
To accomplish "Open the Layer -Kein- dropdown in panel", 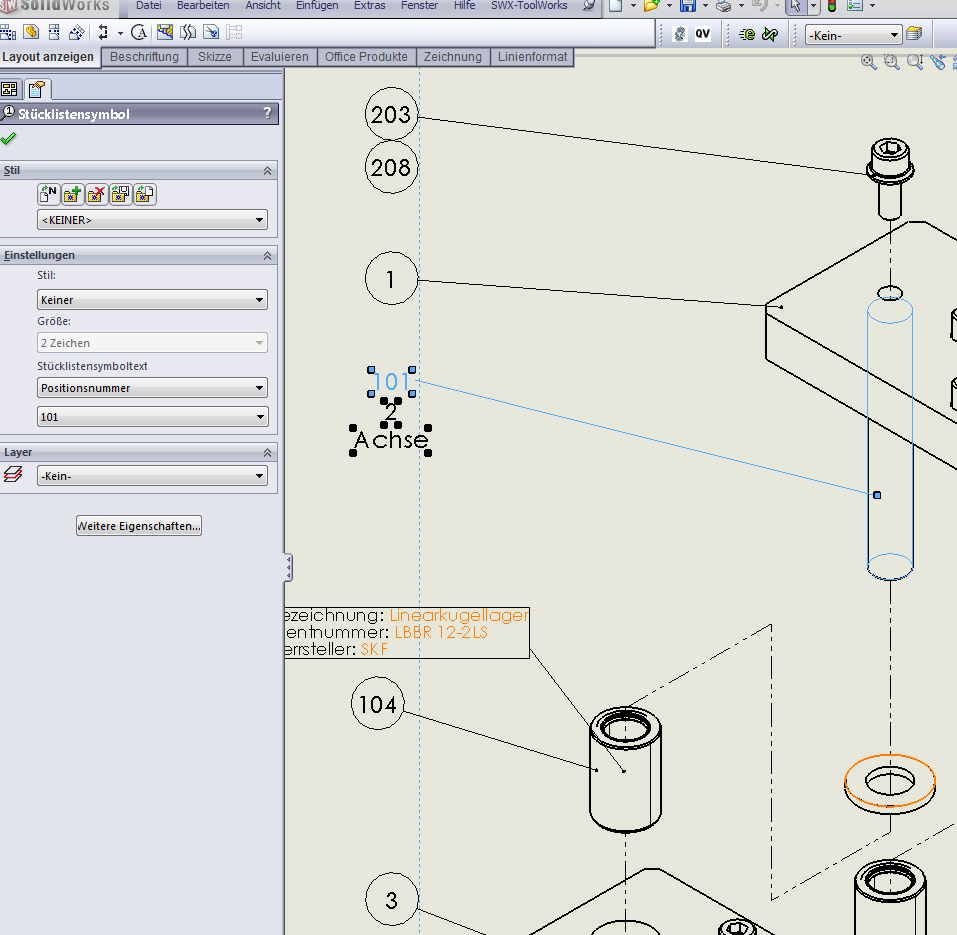I will pyautogui.click(x=152, y=476).
